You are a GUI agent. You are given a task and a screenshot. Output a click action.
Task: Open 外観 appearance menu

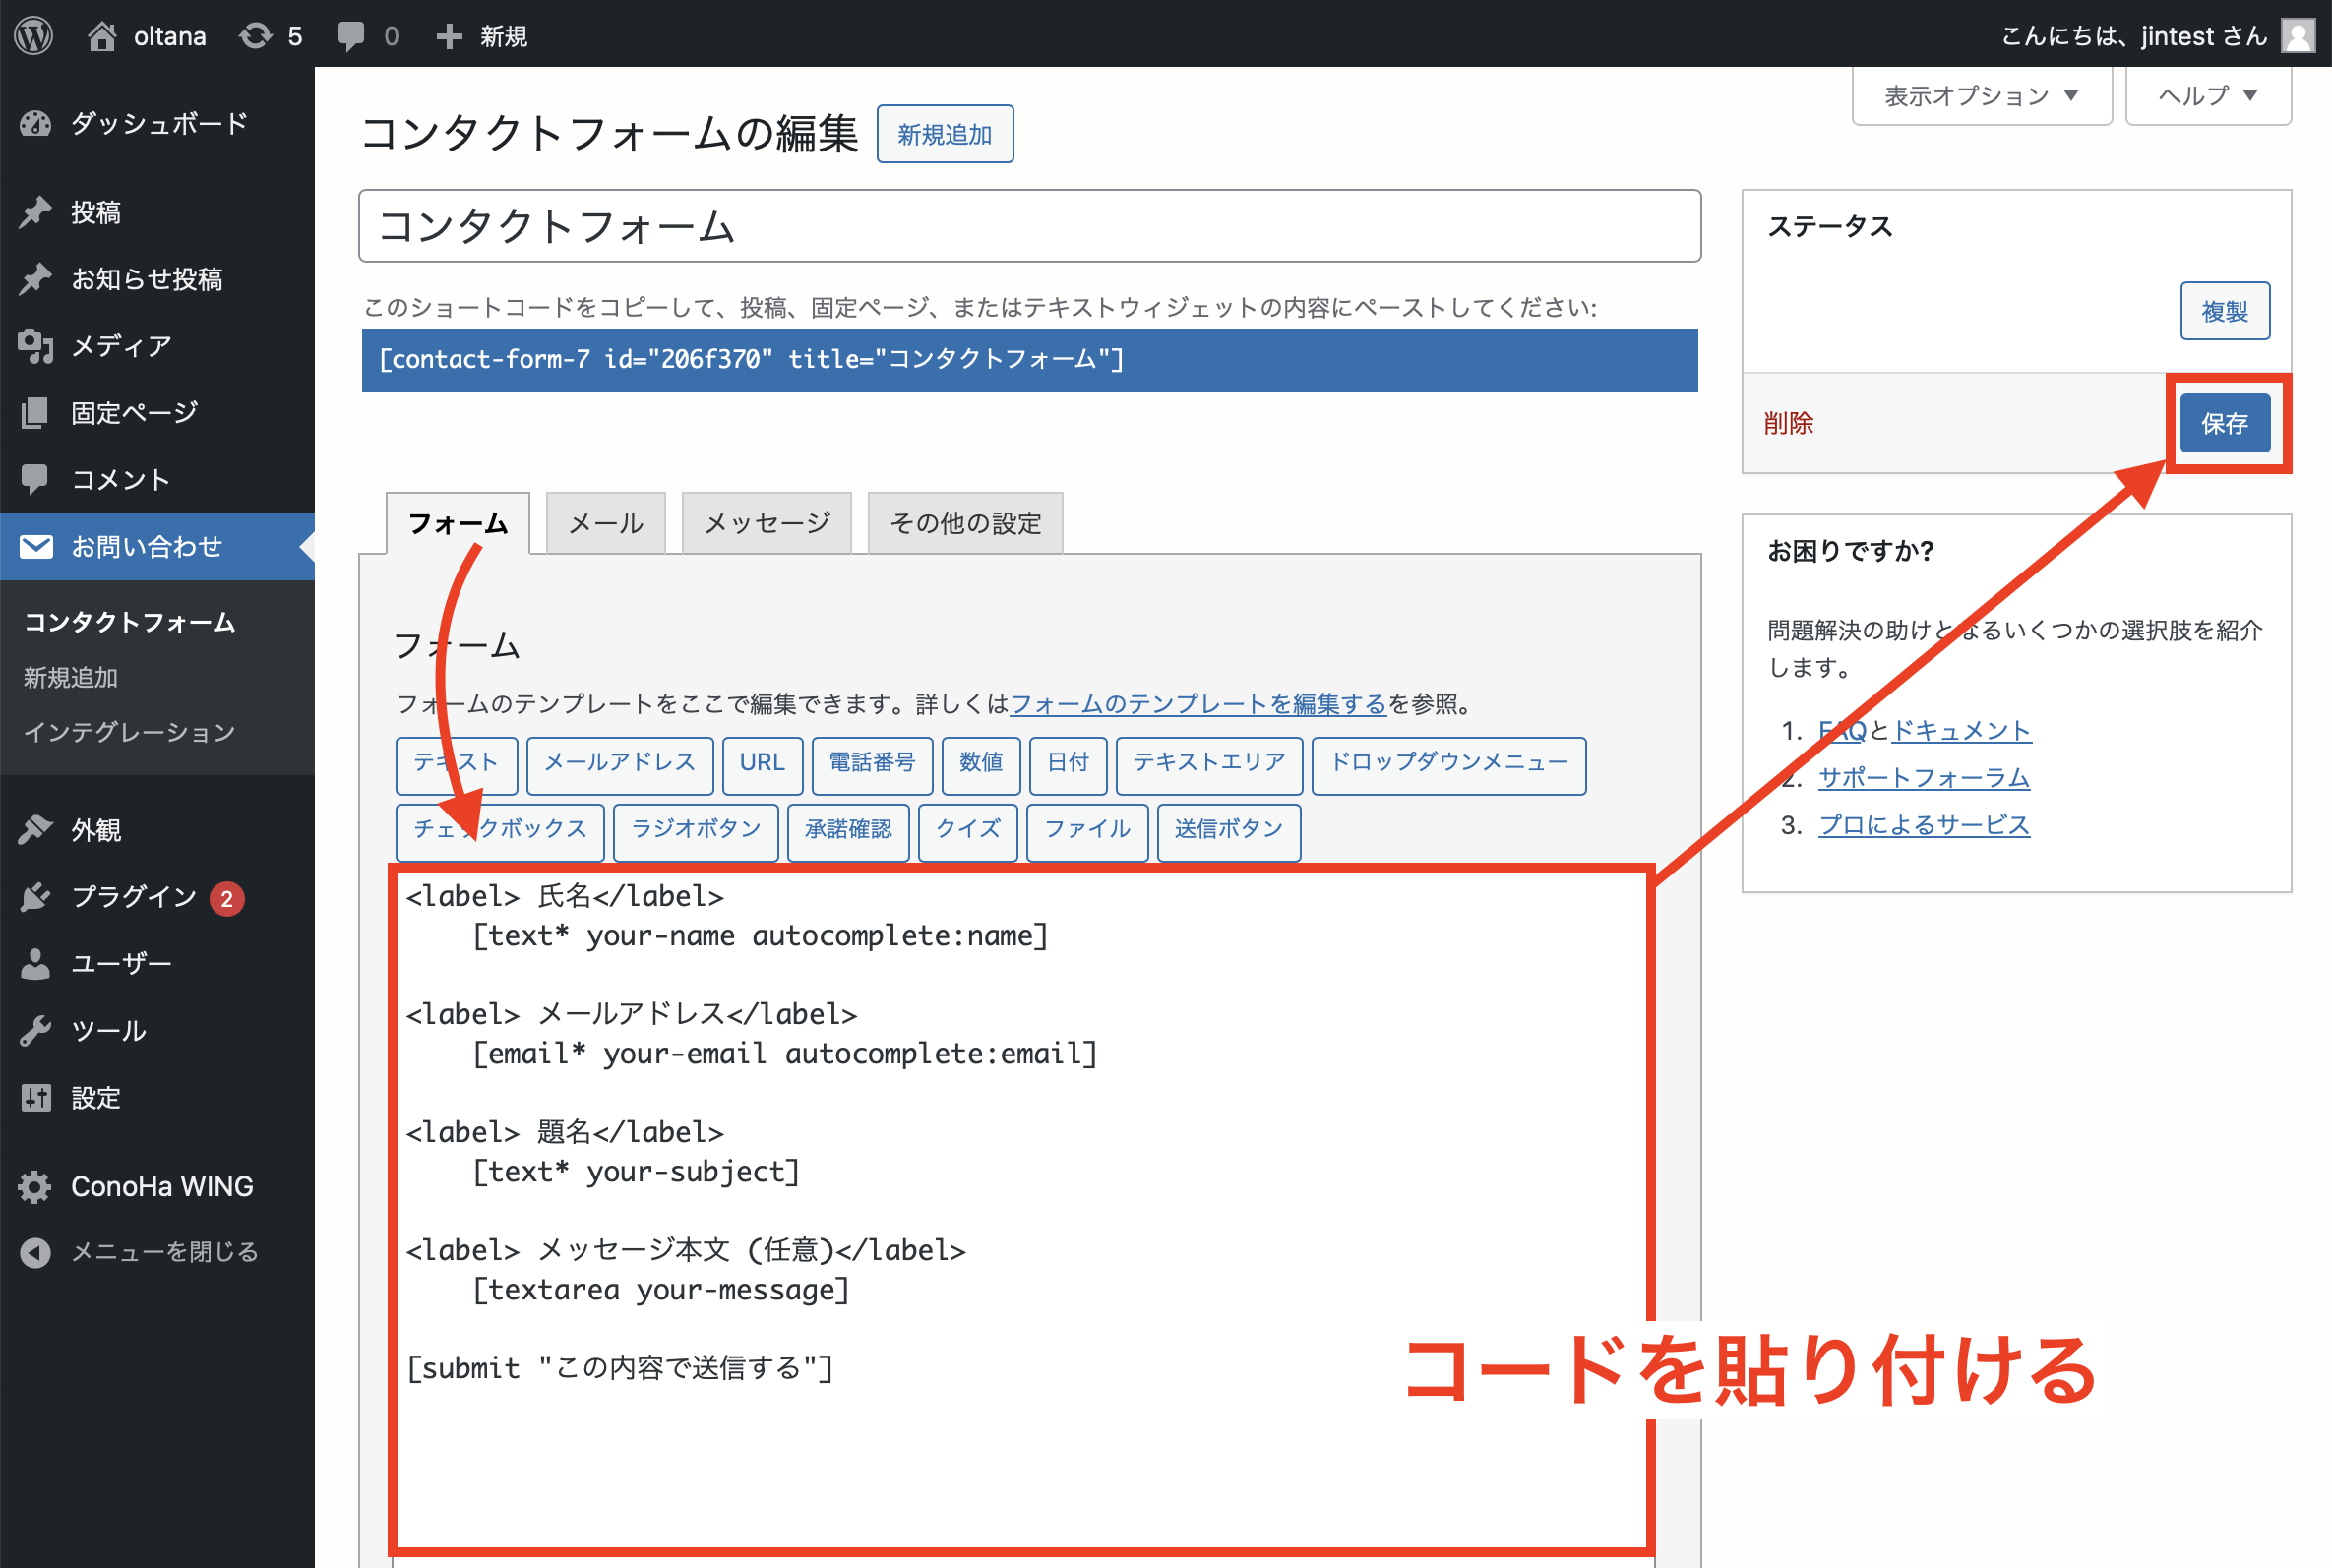158,829
